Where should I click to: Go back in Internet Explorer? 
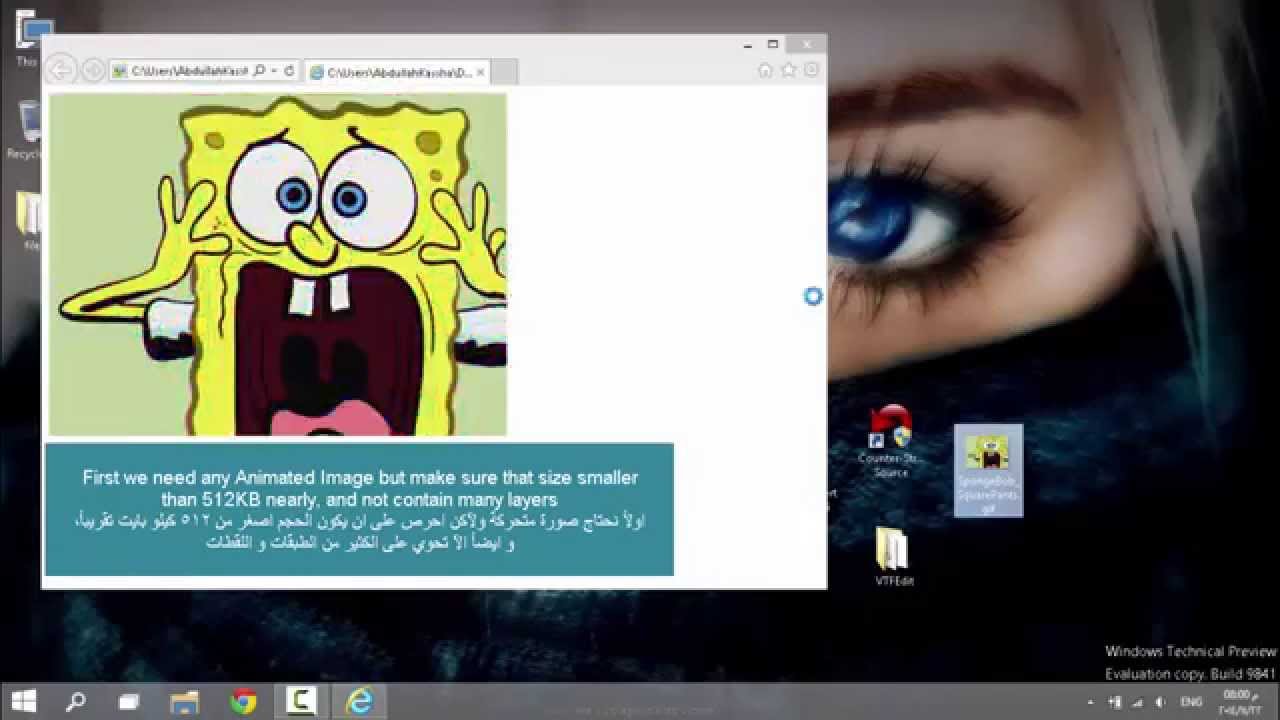click(x=60, y=70)
